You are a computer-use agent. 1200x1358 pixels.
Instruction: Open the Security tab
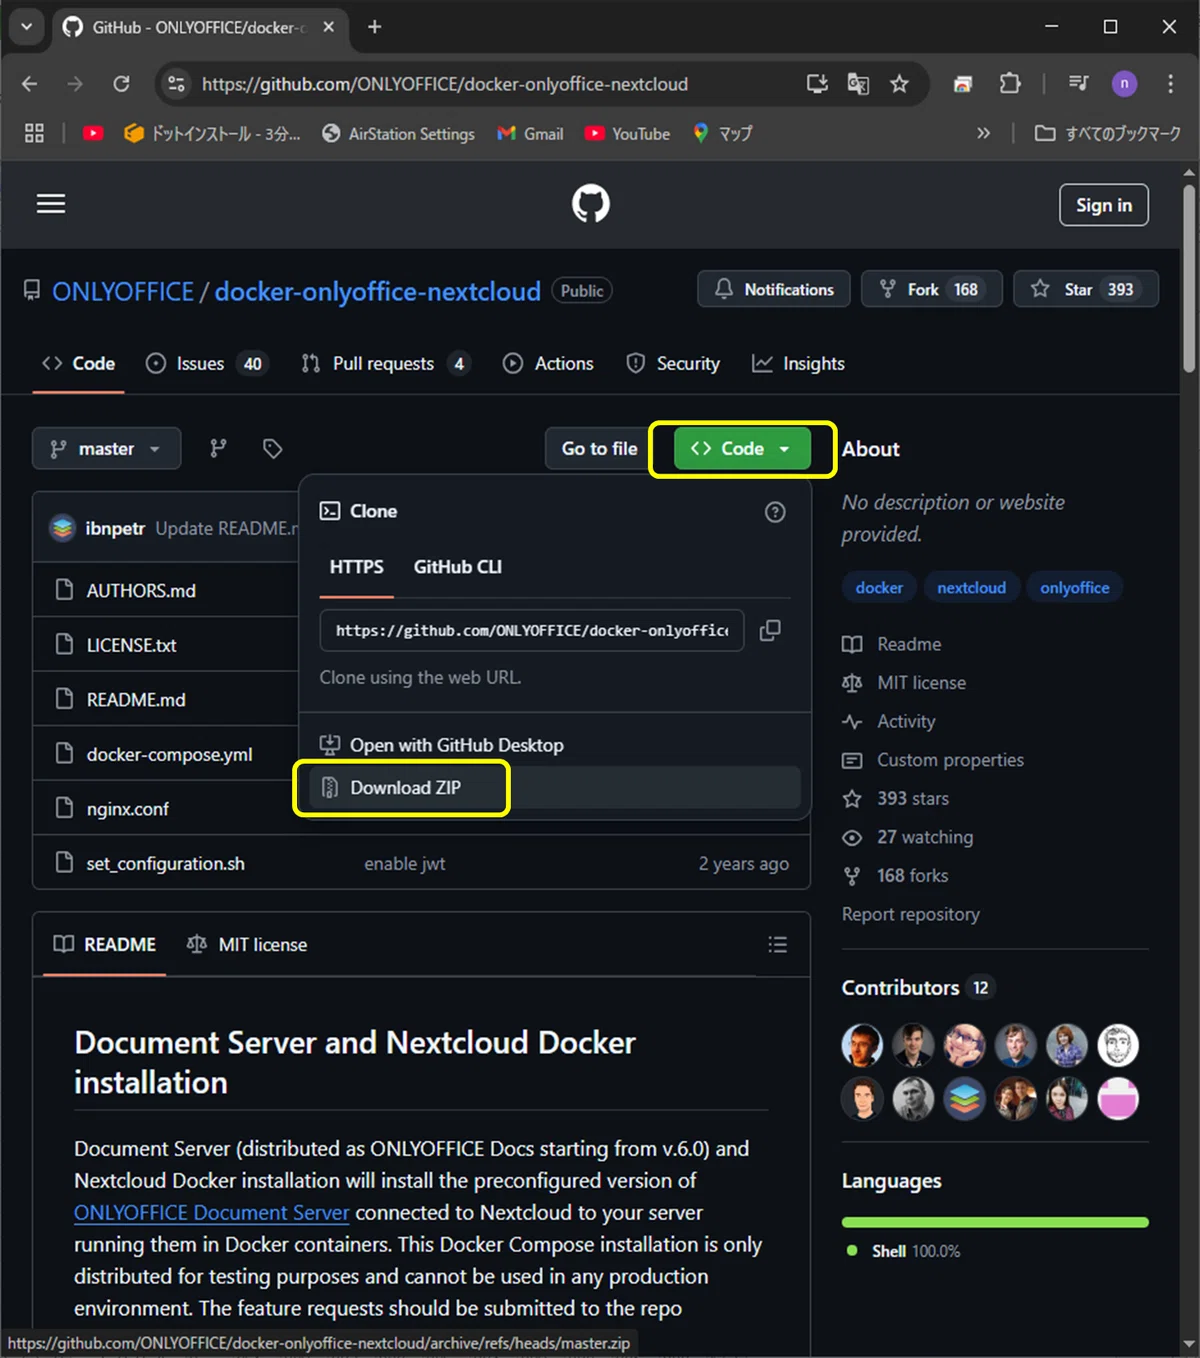point(673,364)
